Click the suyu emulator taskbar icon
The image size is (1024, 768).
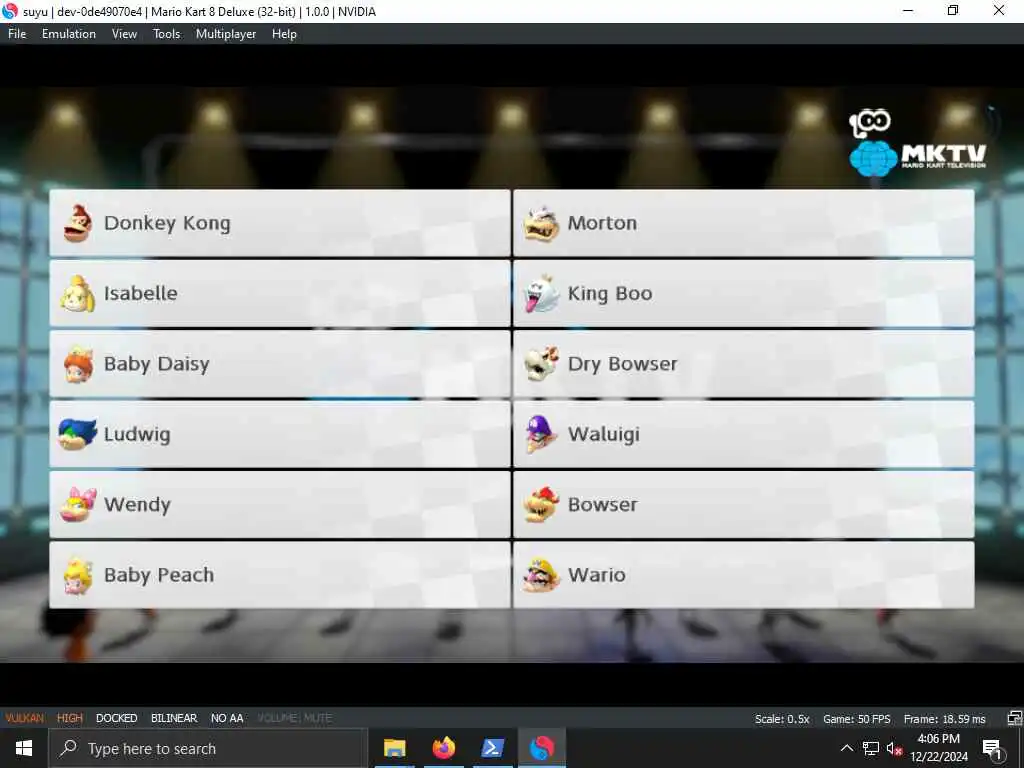(541, 748)
